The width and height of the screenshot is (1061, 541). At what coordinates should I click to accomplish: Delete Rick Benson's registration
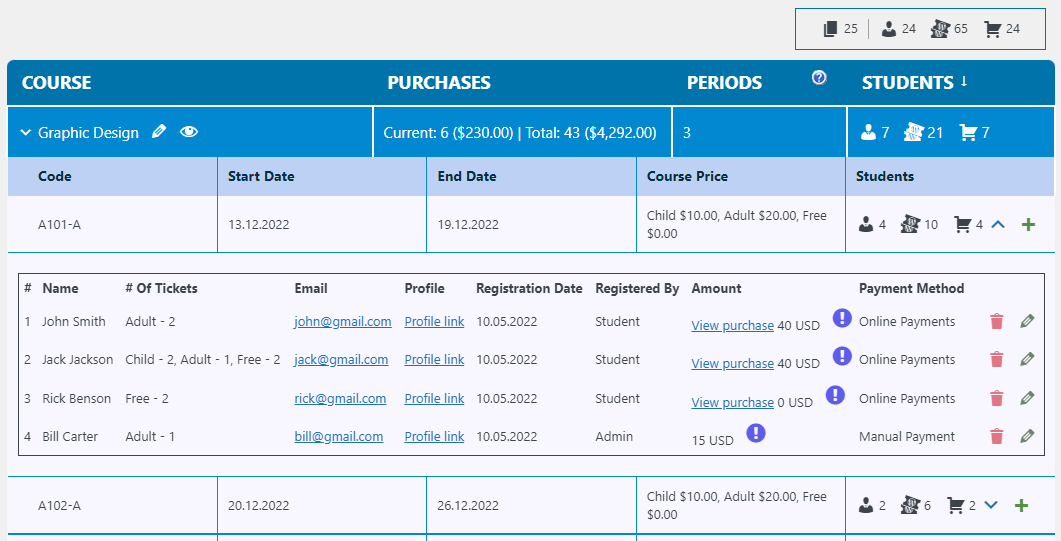[996, 399]
